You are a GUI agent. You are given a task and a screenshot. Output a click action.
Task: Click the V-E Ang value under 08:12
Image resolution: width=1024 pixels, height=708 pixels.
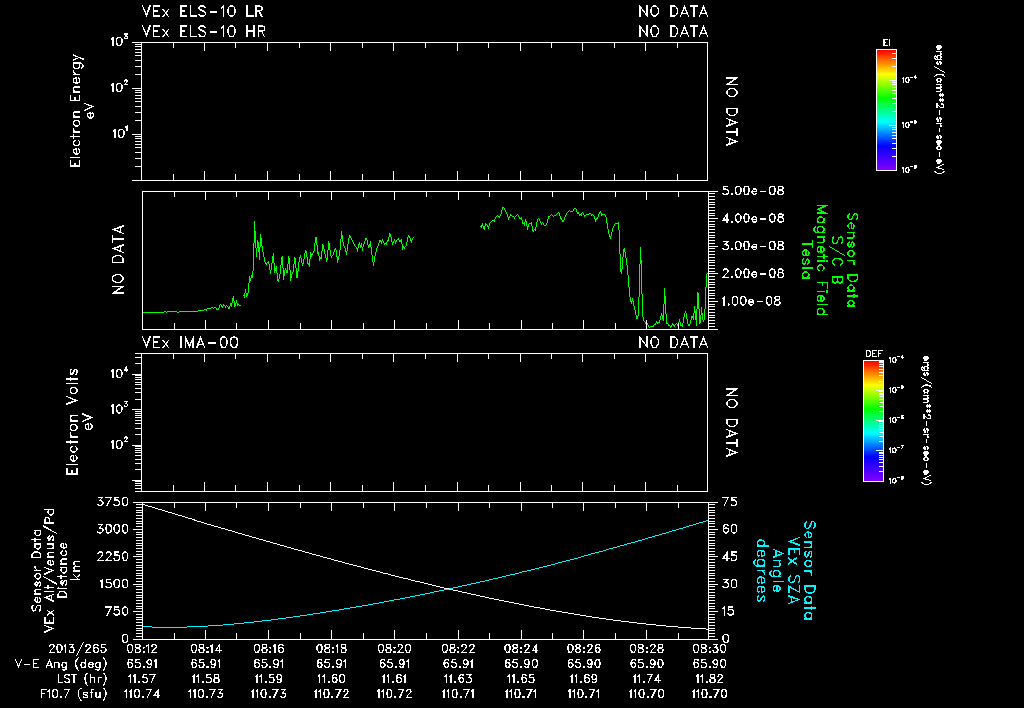click(x=142, y=664)
